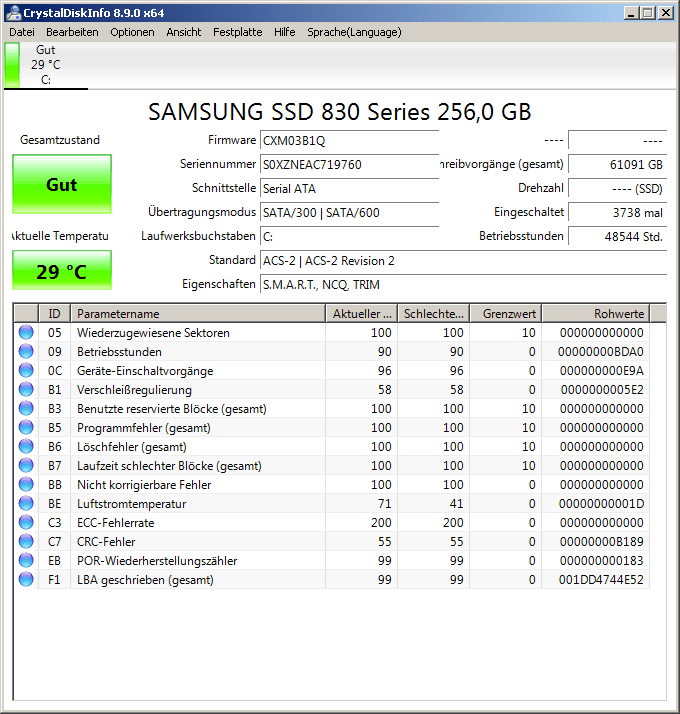Click the Aktueller column header
This screenshot has height=714, width=680.
(x=362, y=314)
